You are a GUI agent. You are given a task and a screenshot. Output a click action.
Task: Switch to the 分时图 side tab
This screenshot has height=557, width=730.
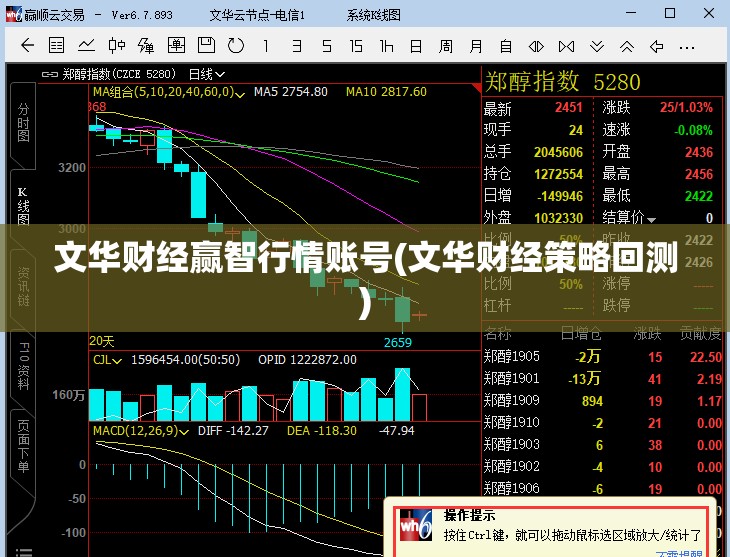23,123
